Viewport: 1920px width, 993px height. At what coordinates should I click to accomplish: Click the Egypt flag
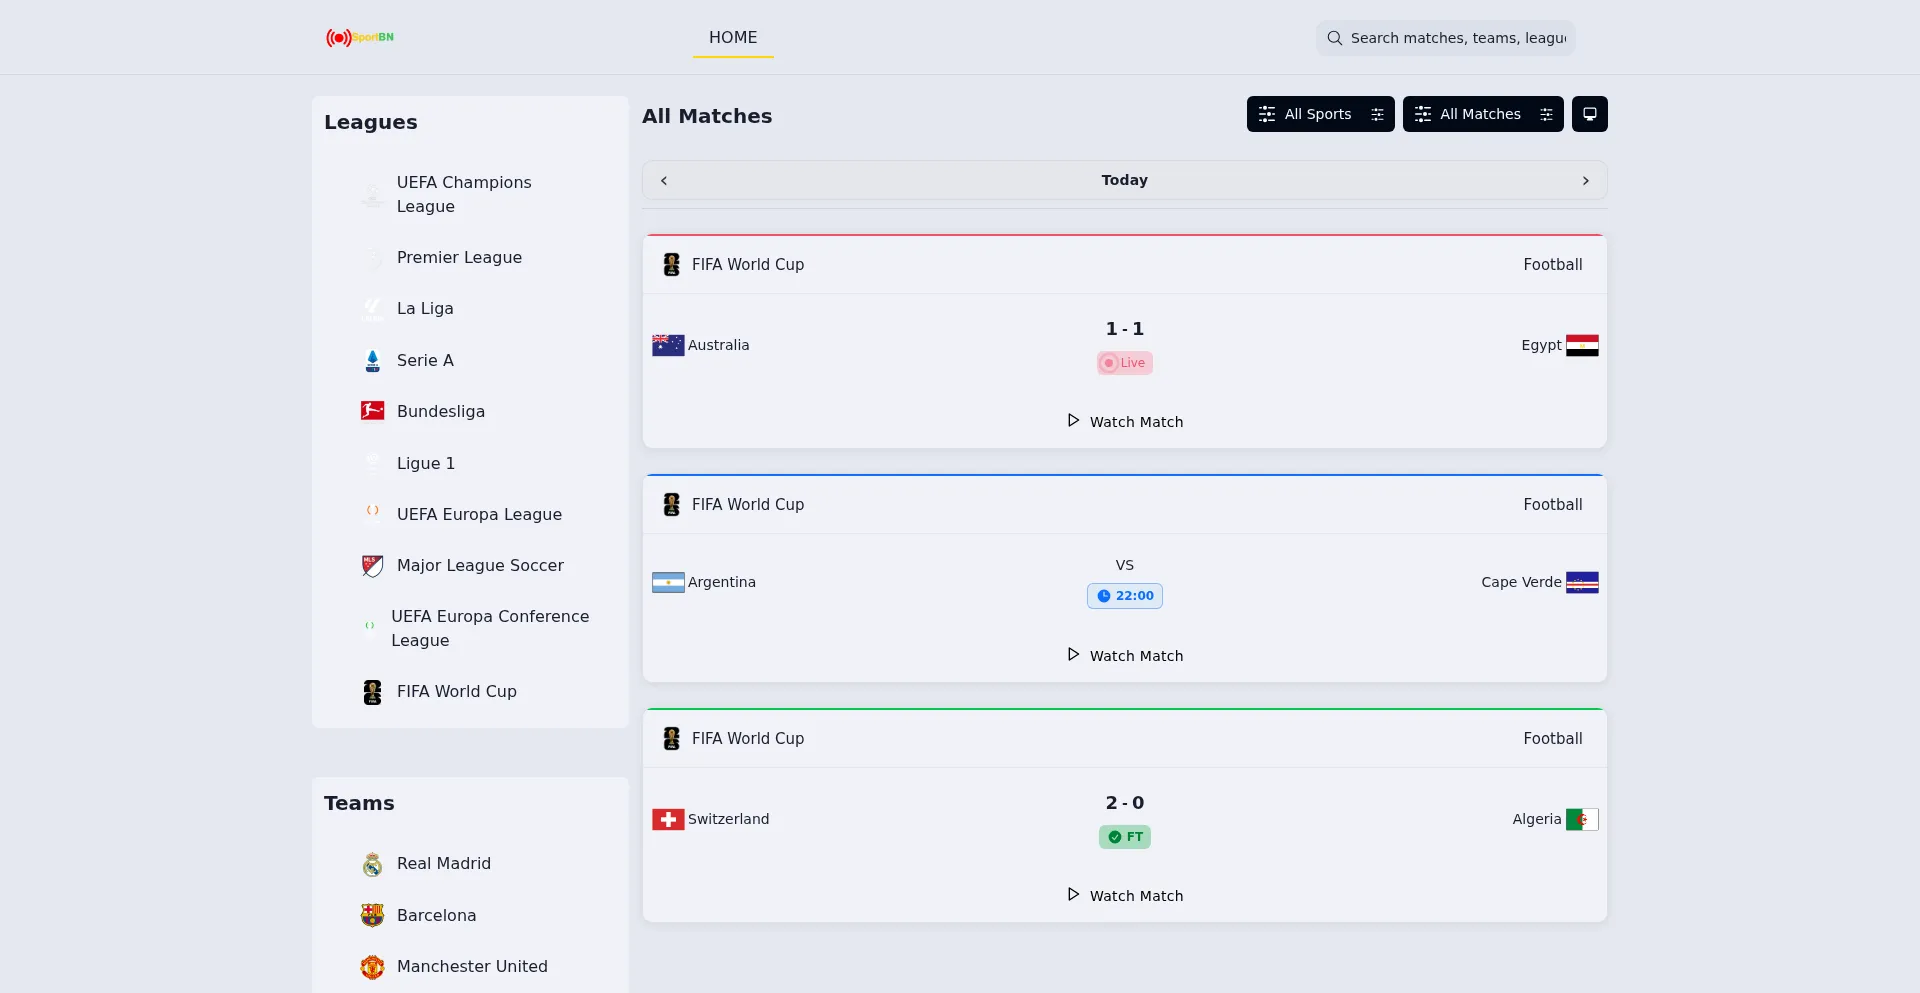(1582, 345)
